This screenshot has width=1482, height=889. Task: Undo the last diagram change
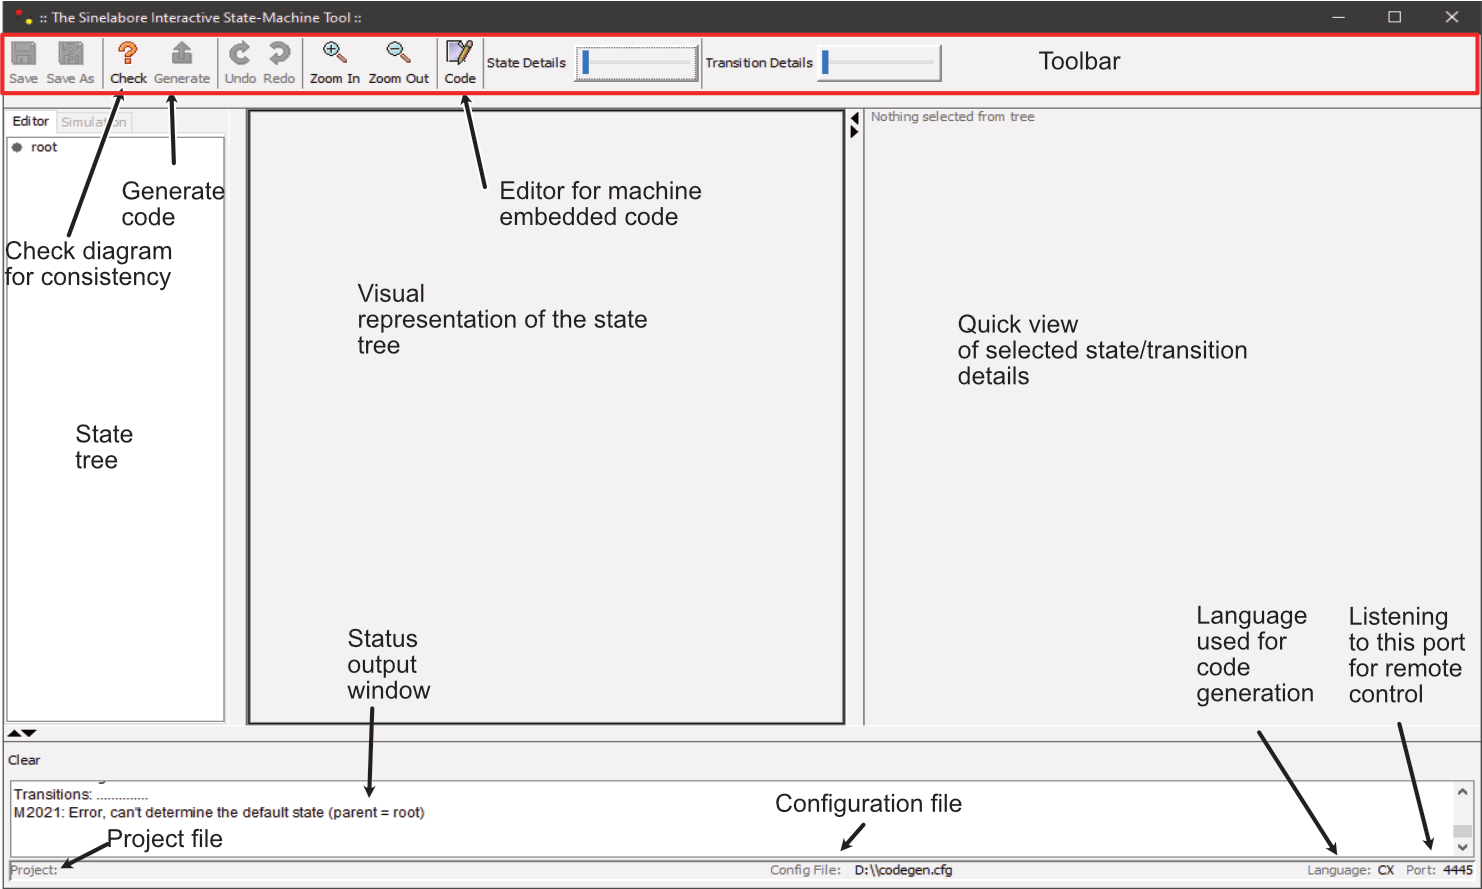coord(239,55)
